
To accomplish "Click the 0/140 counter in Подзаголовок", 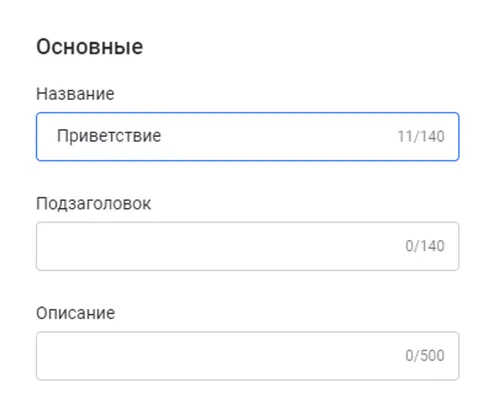I will coord(425,246).
